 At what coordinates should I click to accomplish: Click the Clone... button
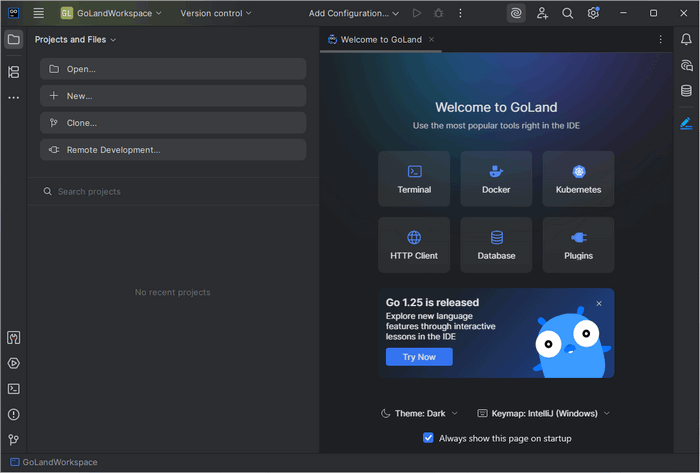[x=173, y=123]
